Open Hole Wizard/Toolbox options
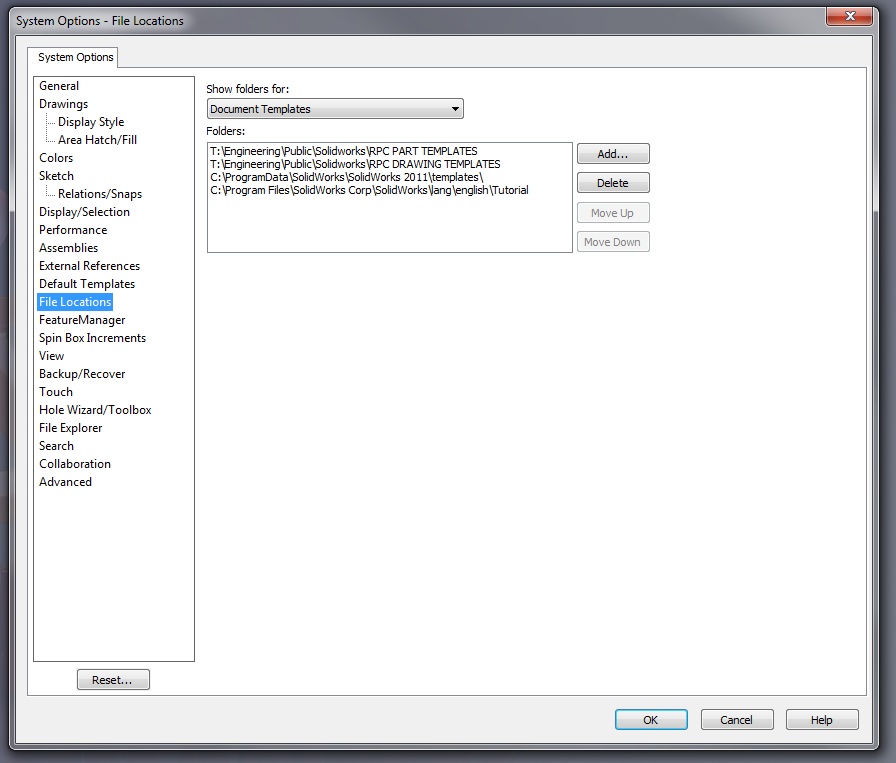Screen dimensions: 896x763 (x=95, y=410)
